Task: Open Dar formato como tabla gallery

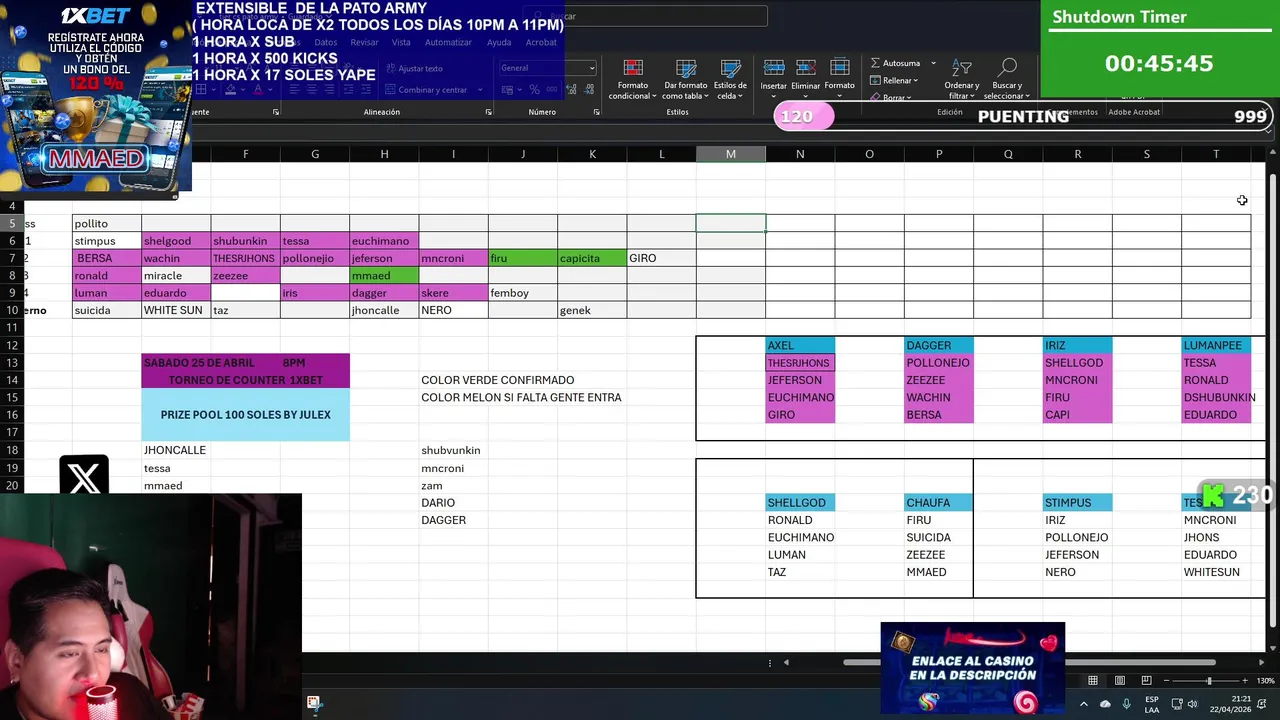Action: pyautogui.click(x=686, y=78)
